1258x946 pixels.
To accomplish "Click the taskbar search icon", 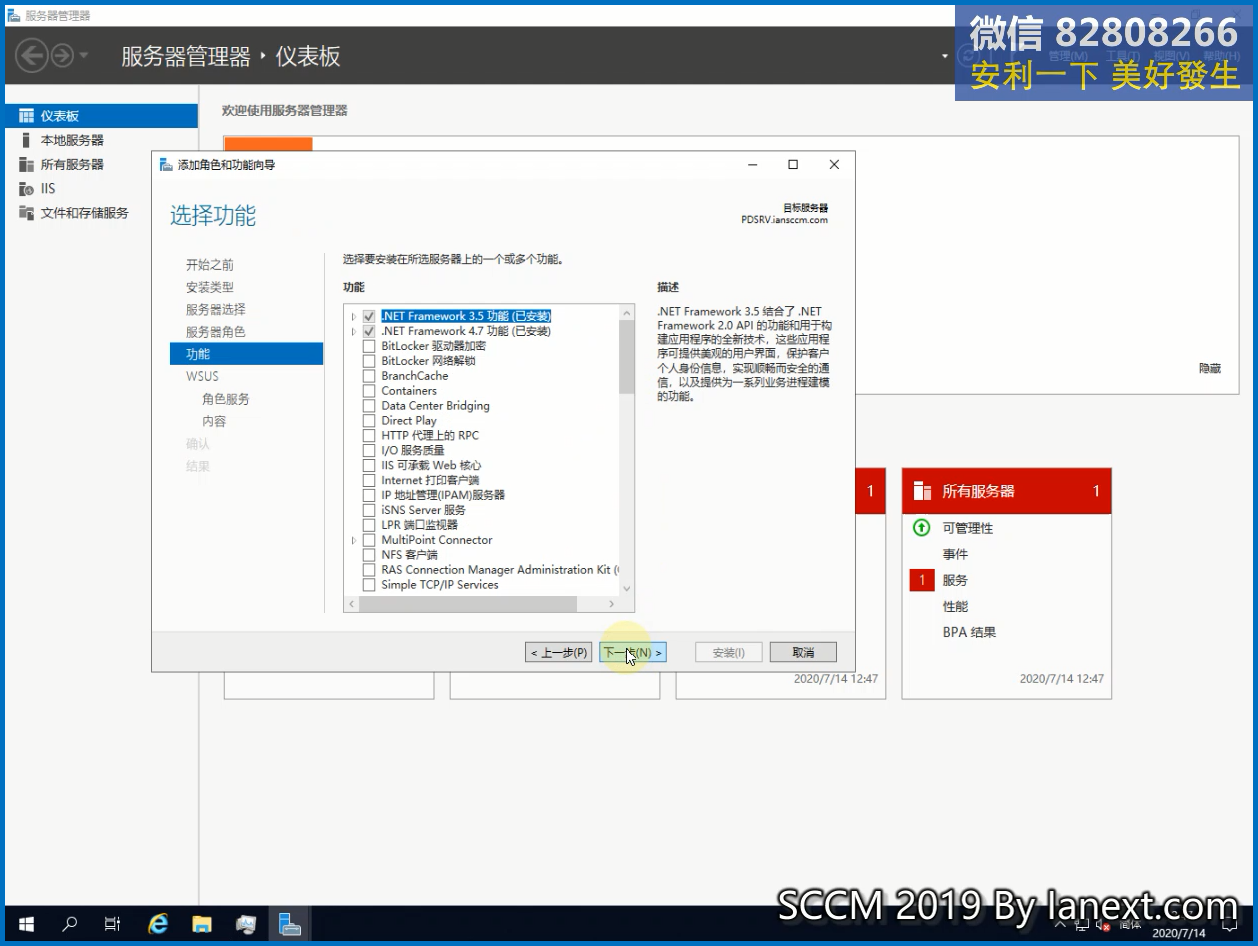I will 70,924.
